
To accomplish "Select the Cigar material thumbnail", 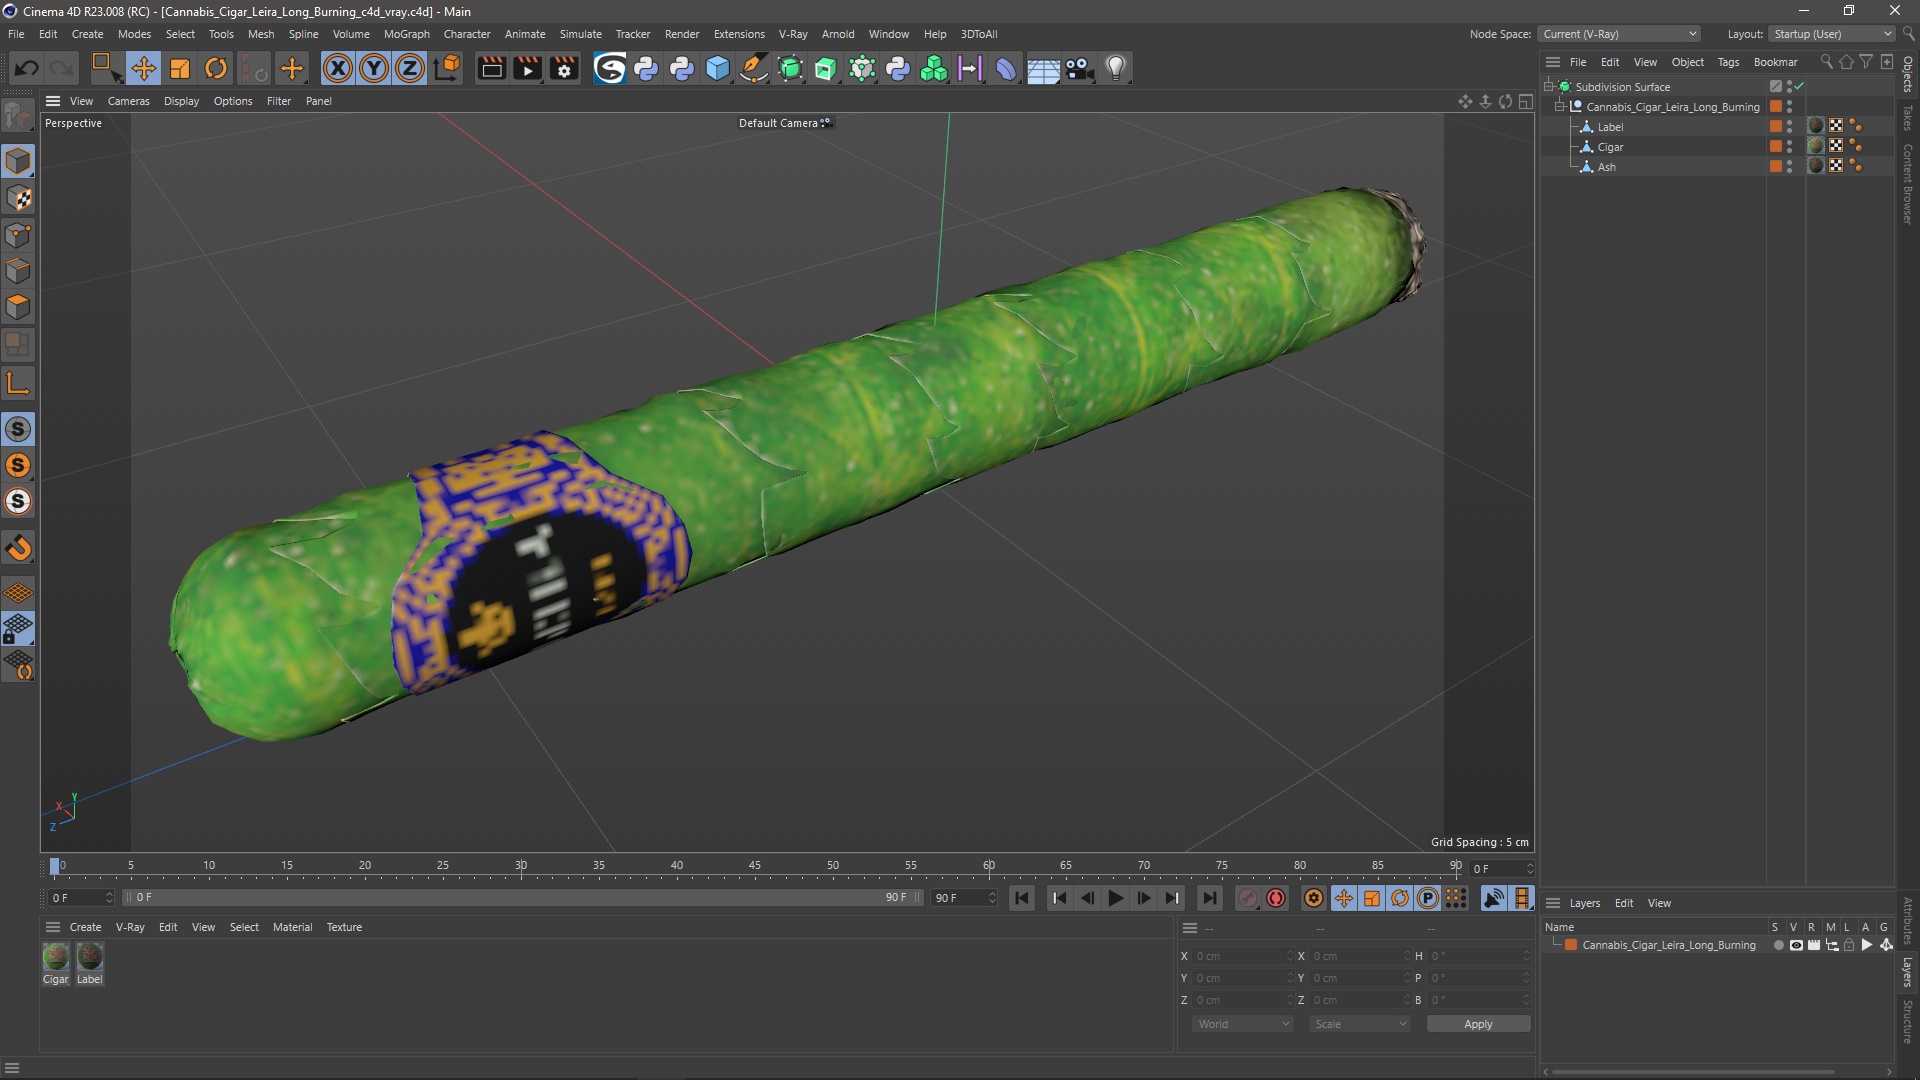I will coord(56,957).
